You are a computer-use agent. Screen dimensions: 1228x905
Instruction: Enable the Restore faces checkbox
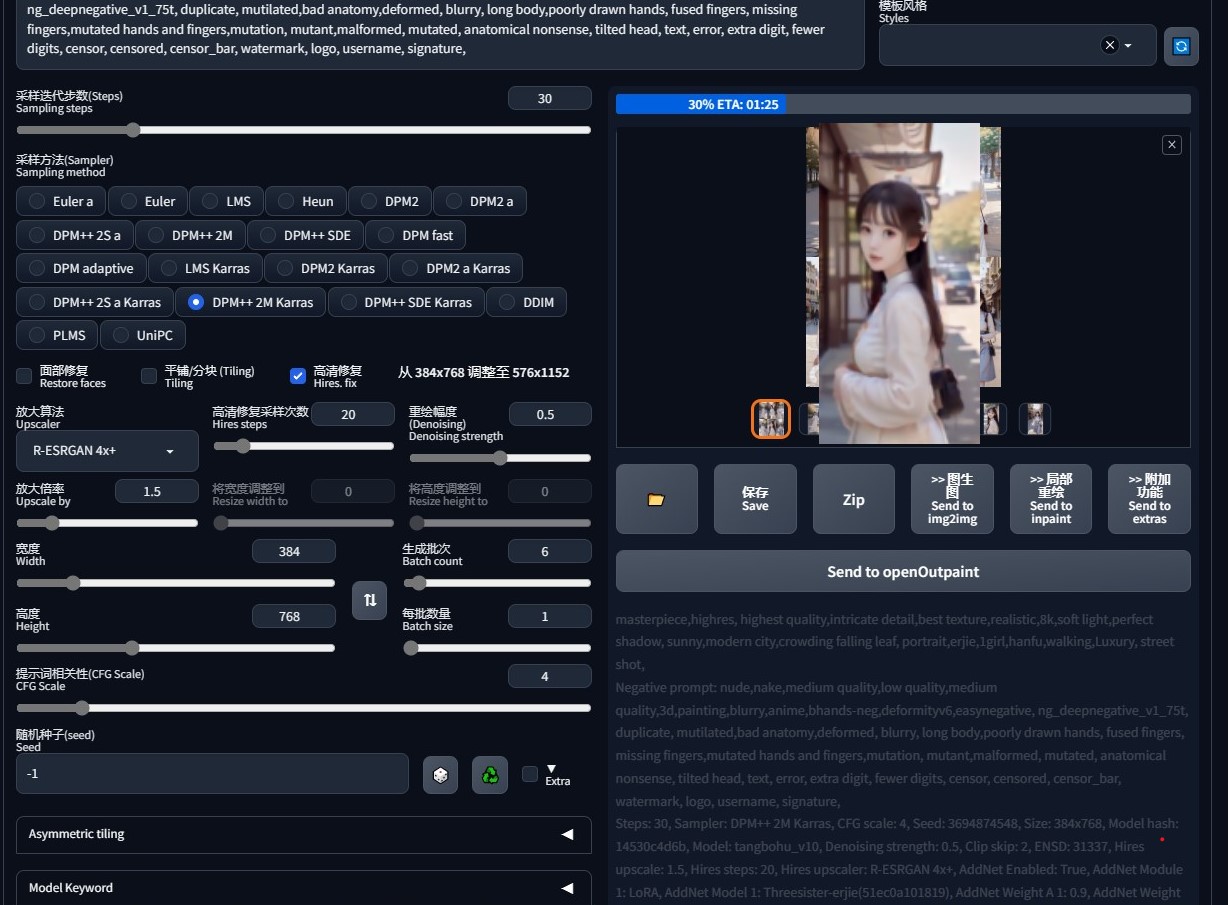[25, 376]
